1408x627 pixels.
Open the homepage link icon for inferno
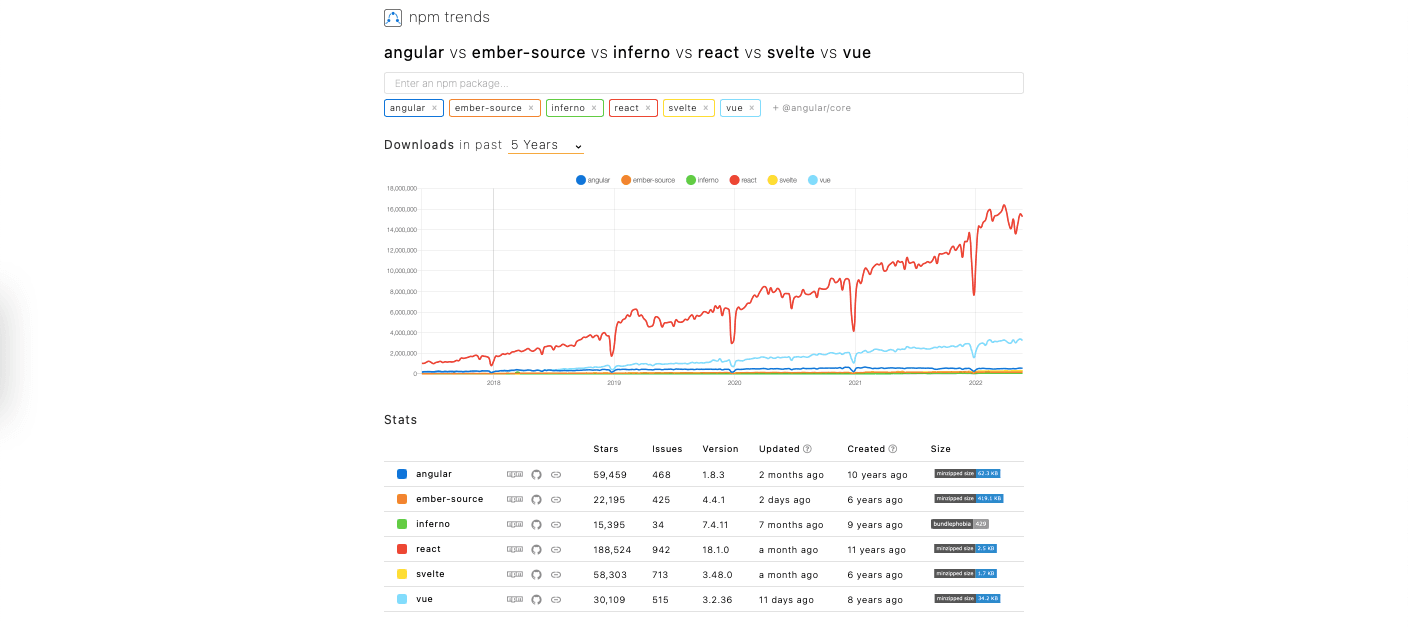(556, 524)
